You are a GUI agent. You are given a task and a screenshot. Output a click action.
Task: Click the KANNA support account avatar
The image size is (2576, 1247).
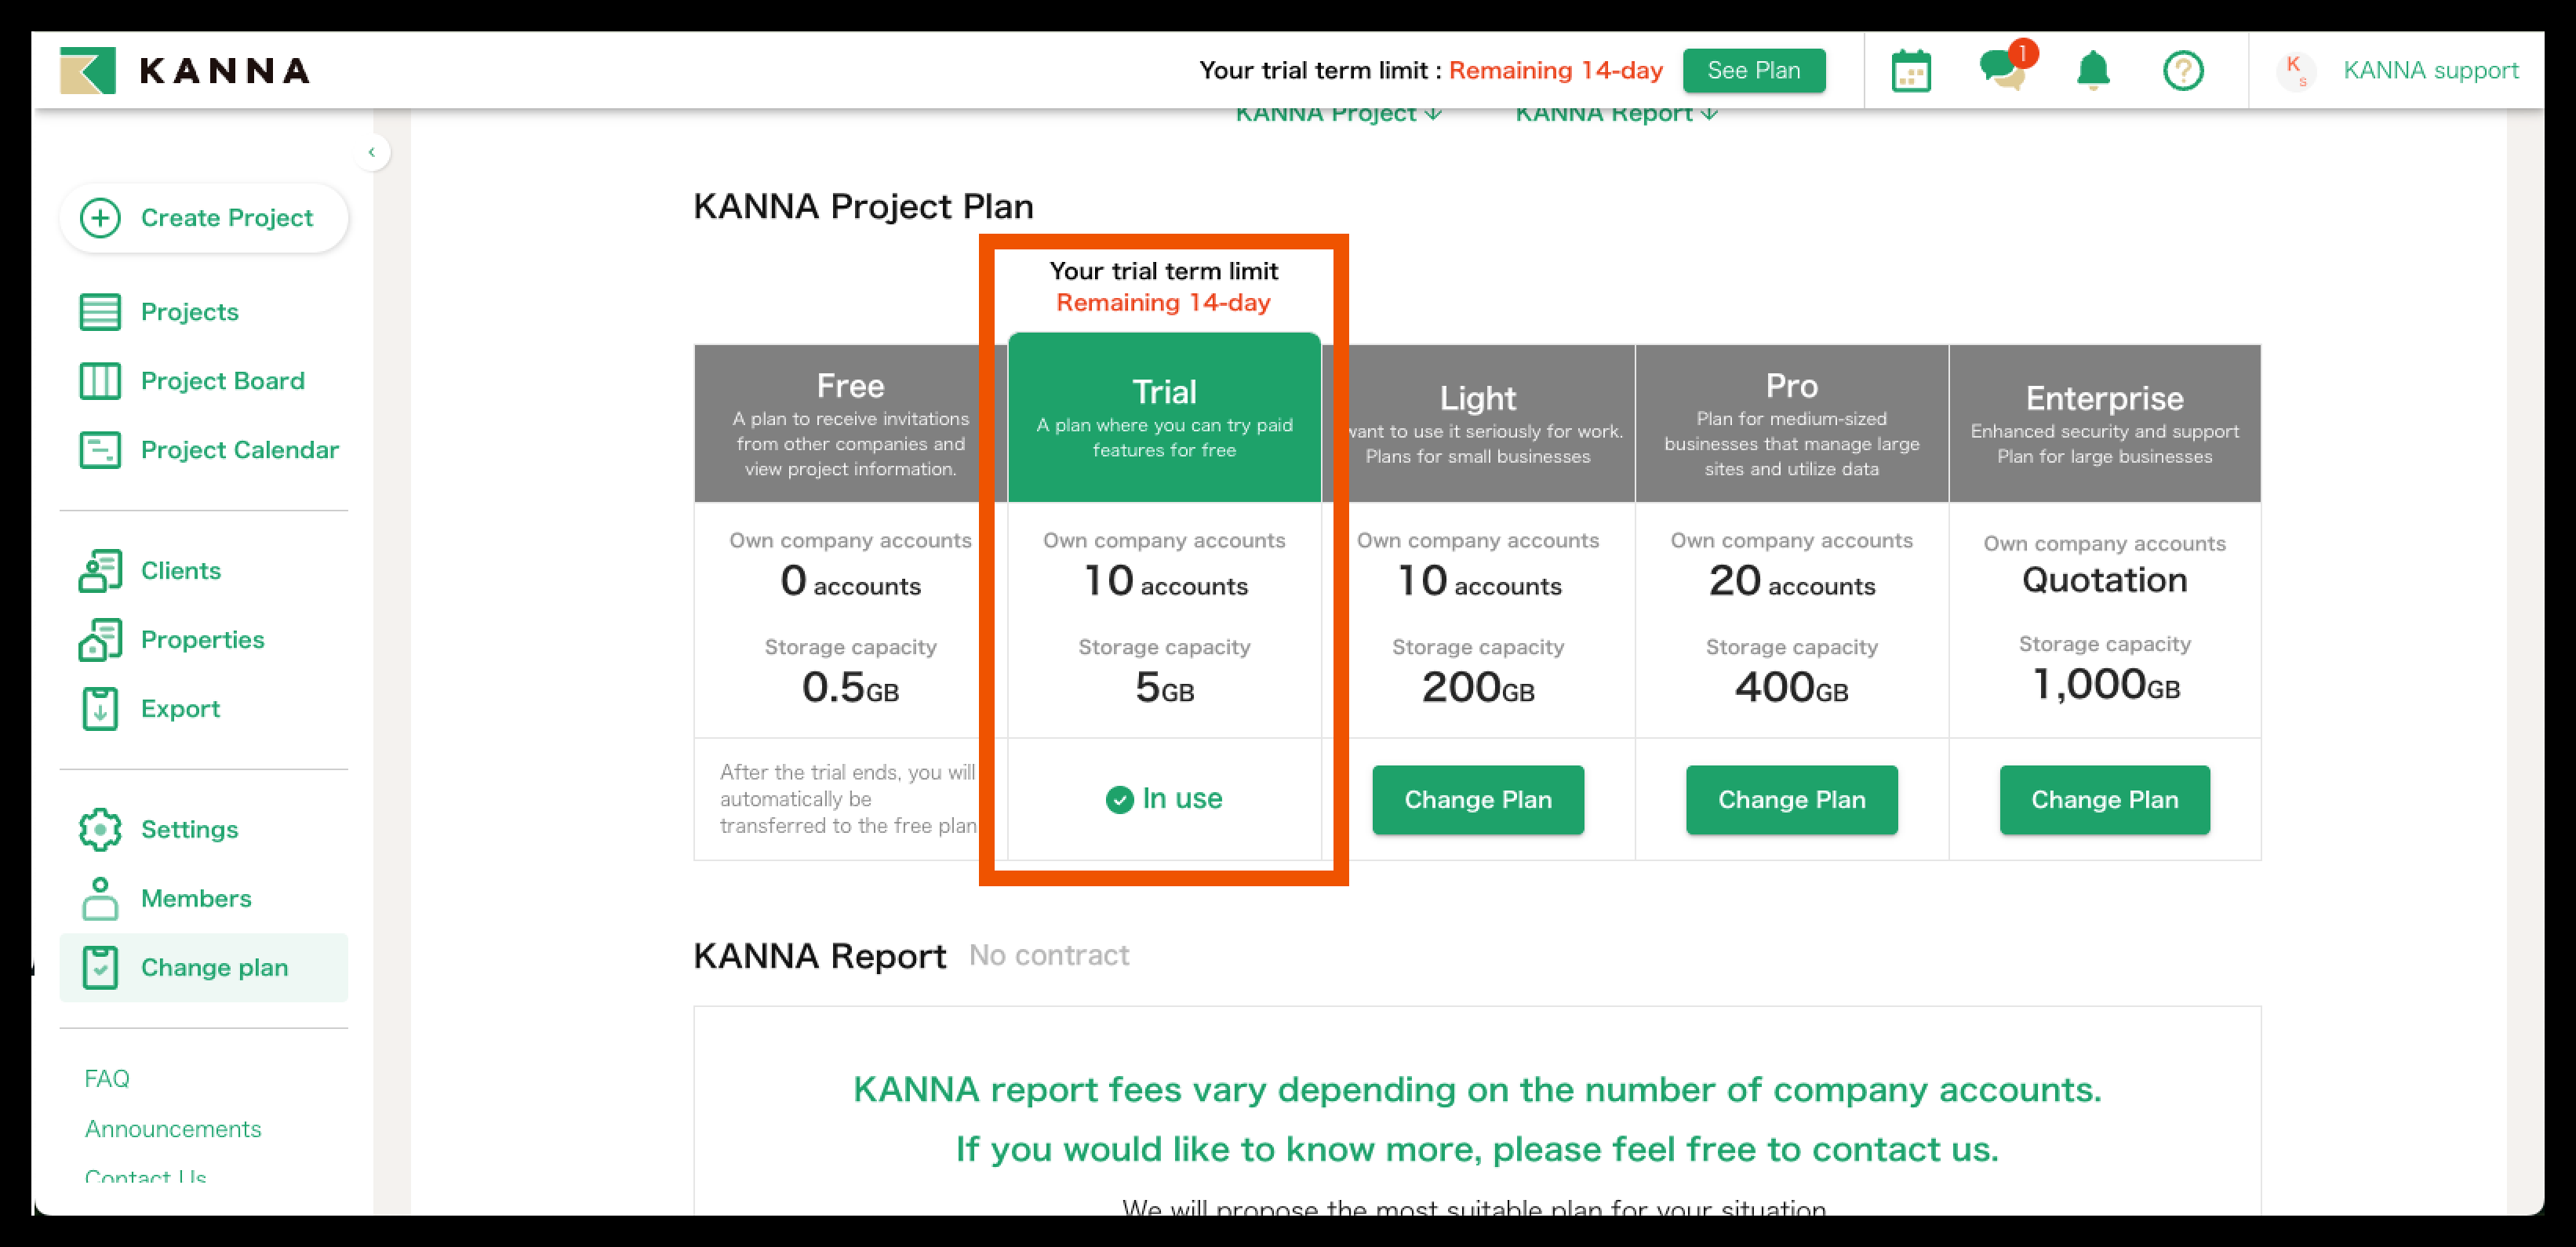coord(2296,70)
